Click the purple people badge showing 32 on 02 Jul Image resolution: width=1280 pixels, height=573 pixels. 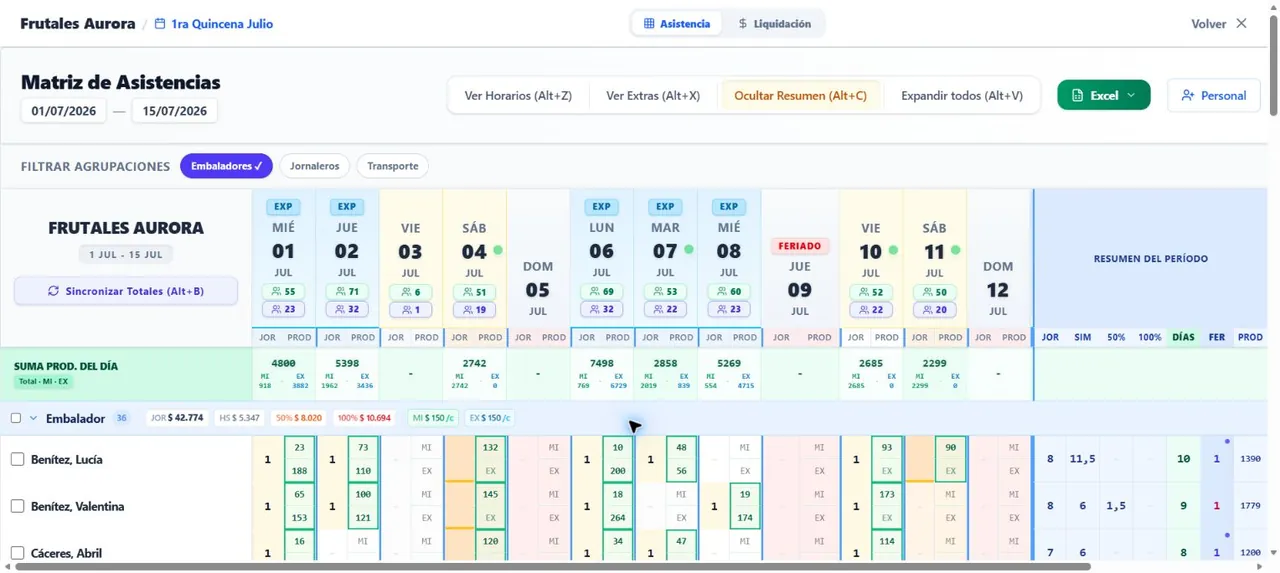tap(347, 310)
